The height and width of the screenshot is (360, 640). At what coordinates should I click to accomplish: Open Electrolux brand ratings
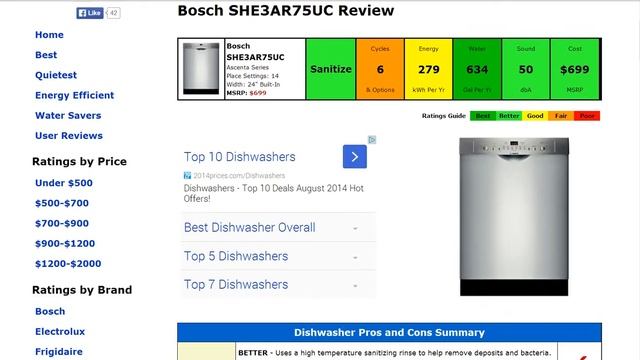[60, 331]
